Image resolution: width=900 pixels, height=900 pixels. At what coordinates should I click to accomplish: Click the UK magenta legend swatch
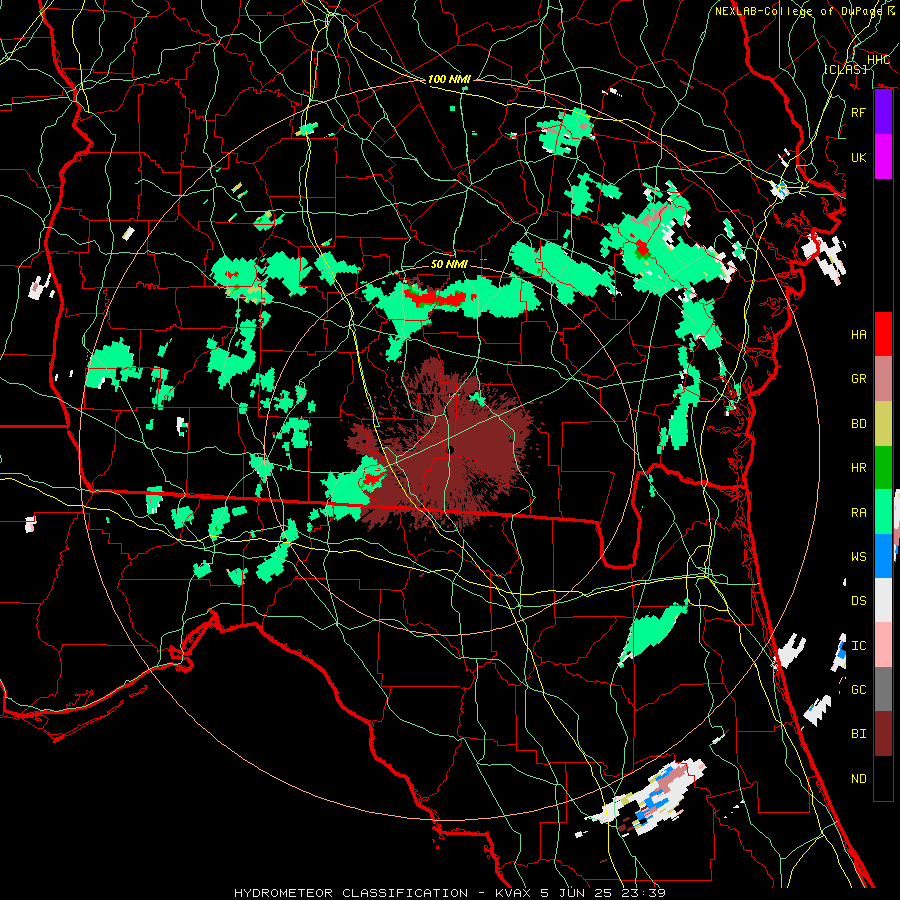click(883, 157)
